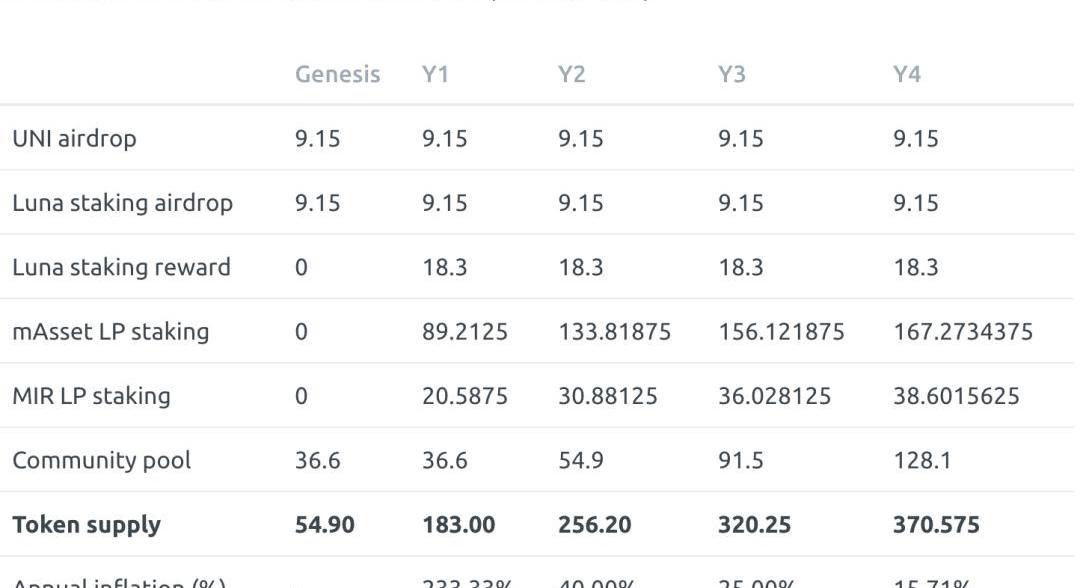
Task: Click the Y1 column header
Action: [x=435, y=75]
